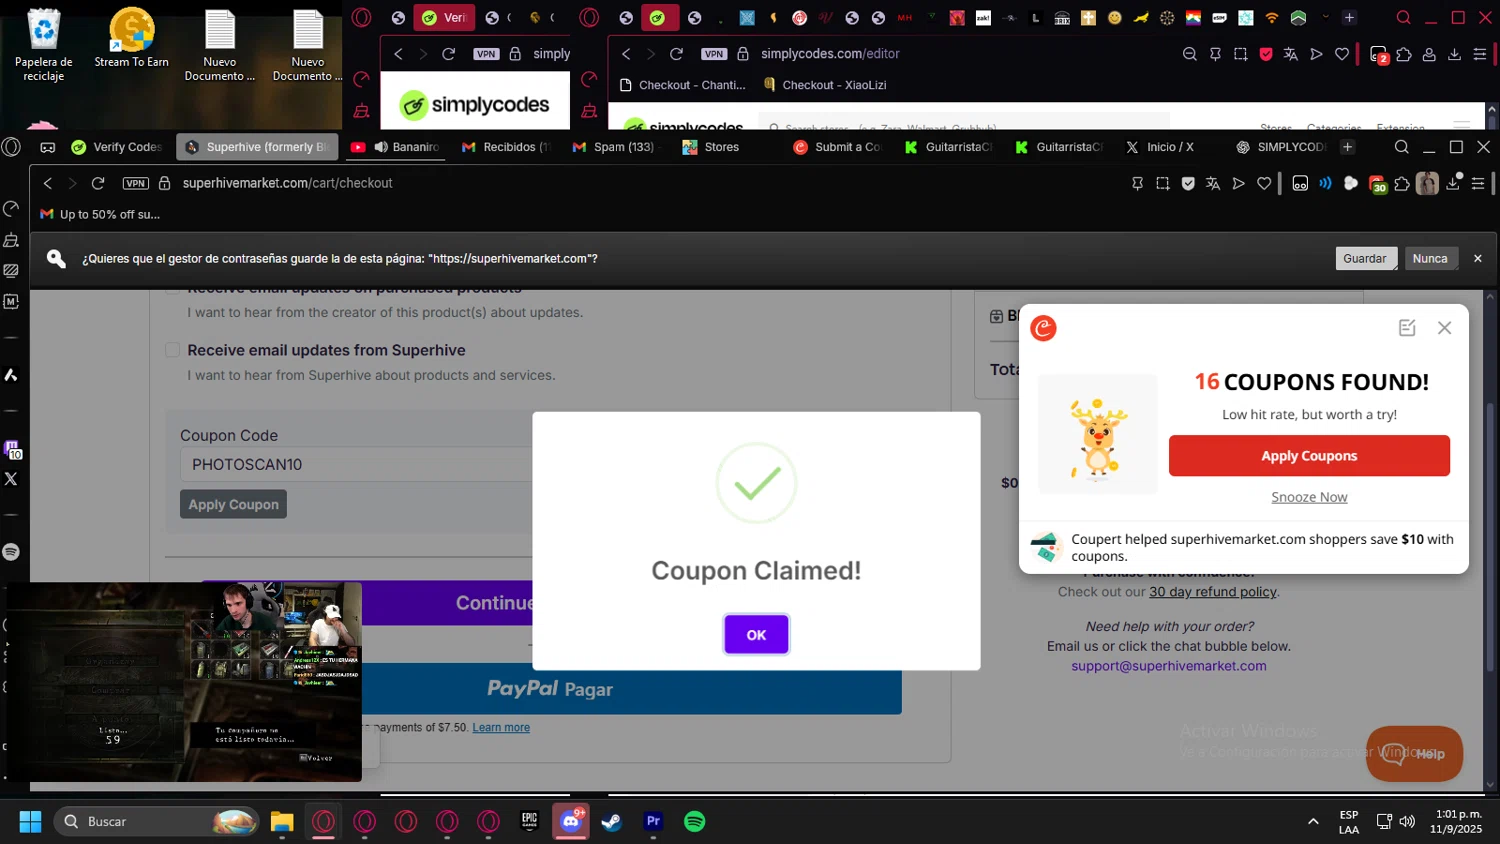Open Epic Games from the taskbar
Viewport: 1500px width, 844px height.
pos(530,821)
